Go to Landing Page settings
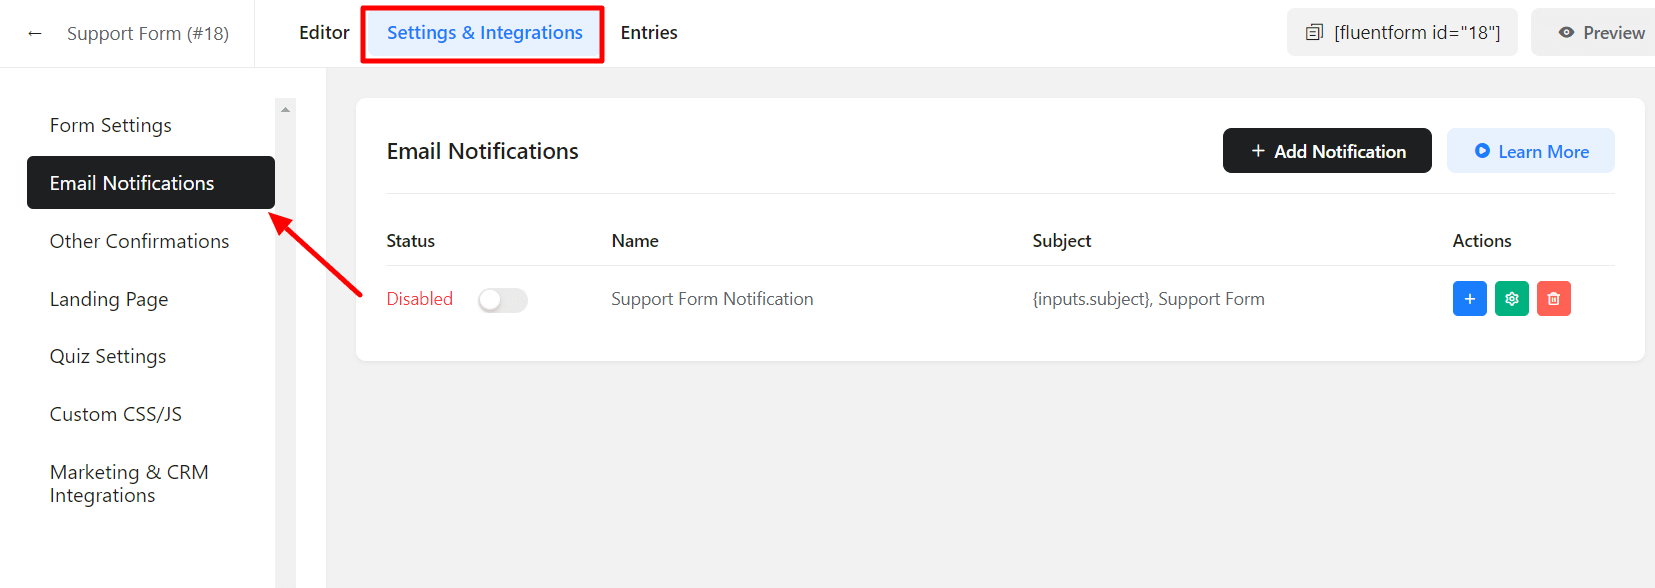 point(109,299)
